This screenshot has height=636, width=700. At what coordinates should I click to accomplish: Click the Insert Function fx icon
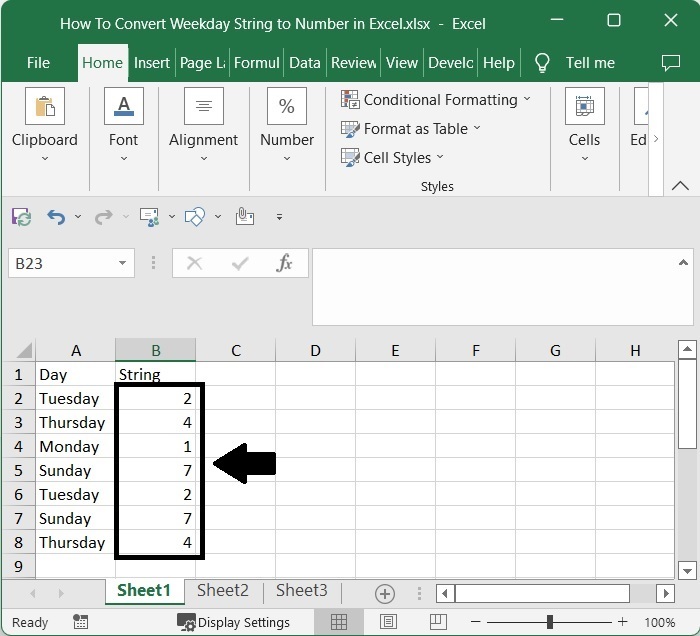click(x=285, y=263)
